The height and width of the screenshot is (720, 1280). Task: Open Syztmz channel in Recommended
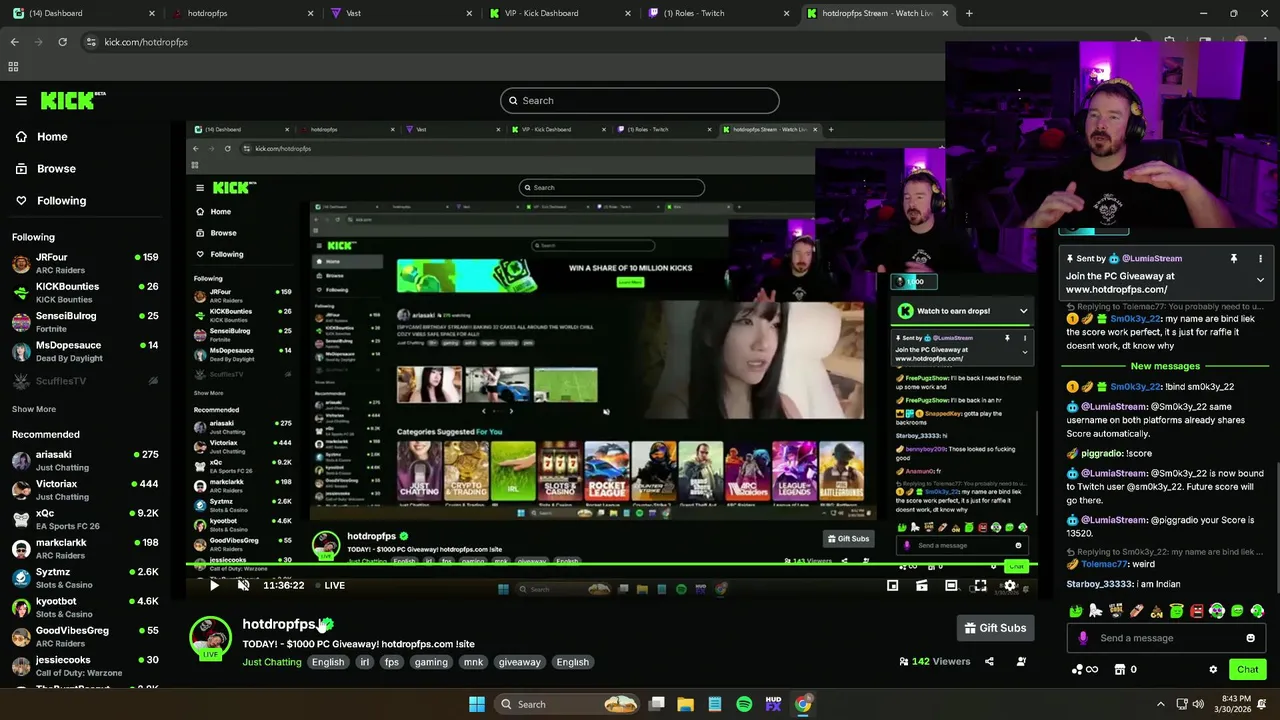pos(84,578)
